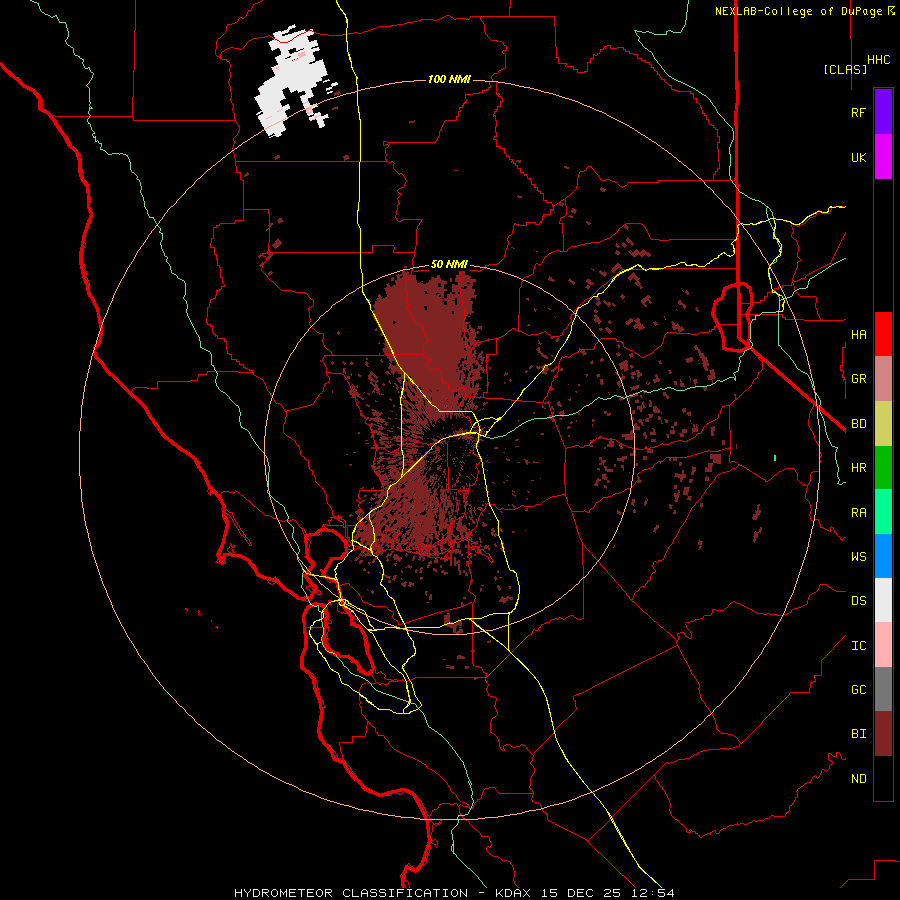The height and width of the screenshot is (900, 900).
Task: Pick the RA light green legend swatch
Action: pos(883,512)
